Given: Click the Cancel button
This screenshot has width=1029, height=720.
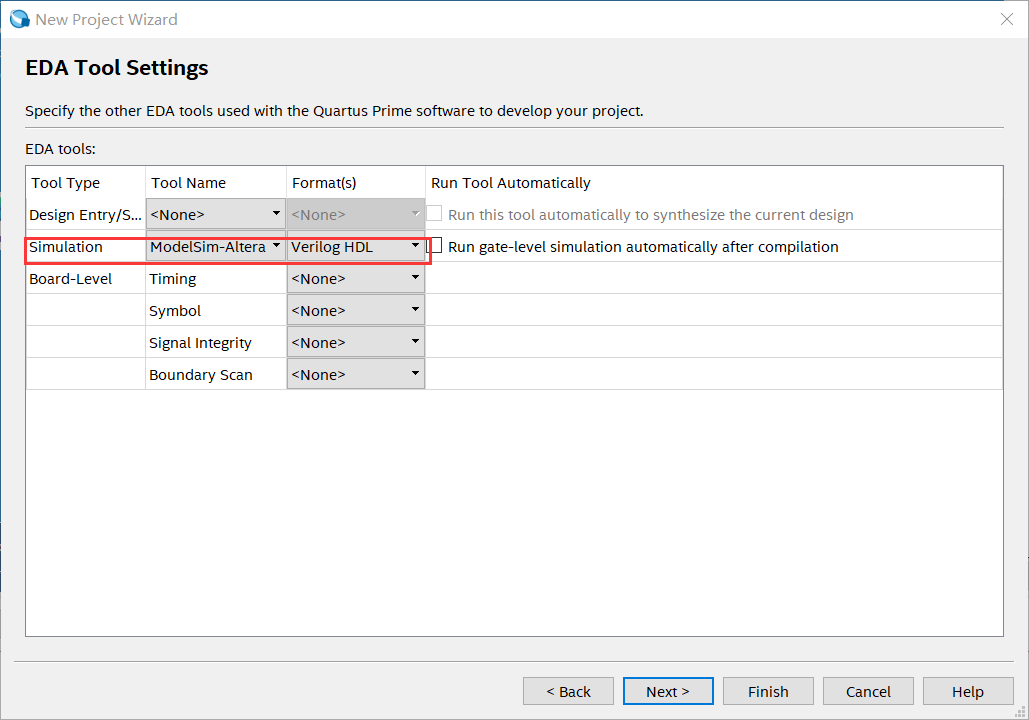Looking at the screenshot, I should [868, 691].
